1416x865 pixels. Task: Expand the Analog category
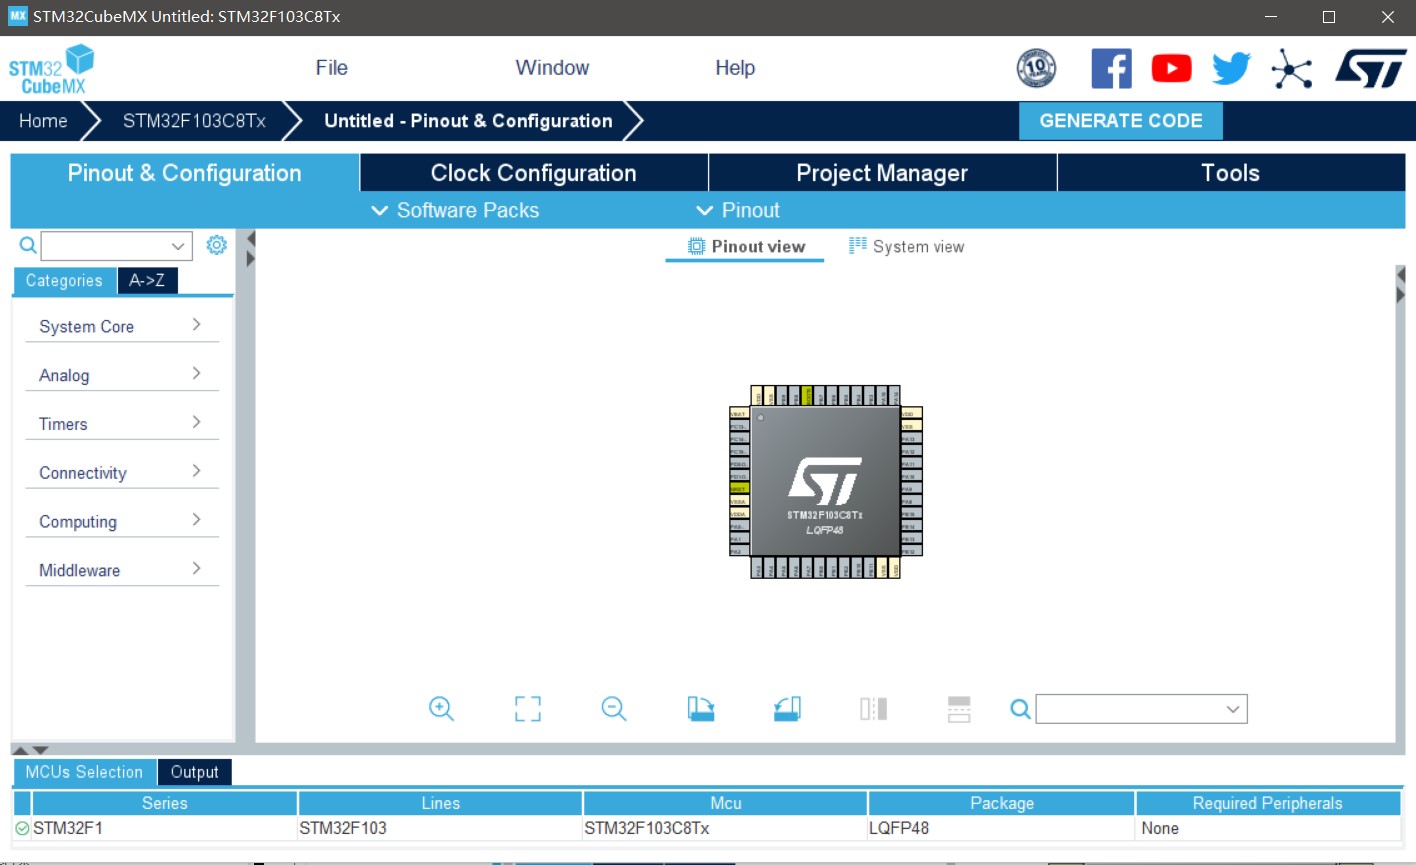(x=121, y=375)
